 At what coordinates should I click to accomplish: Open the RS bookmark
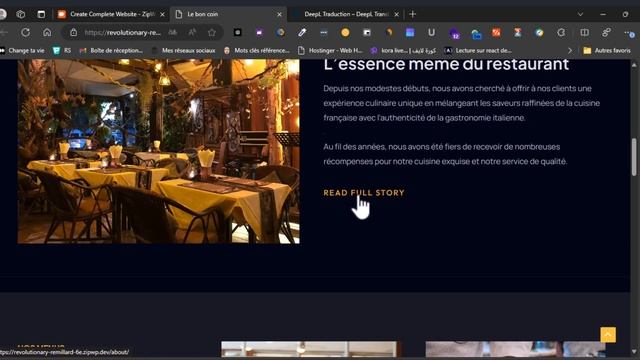click(62, 51)
